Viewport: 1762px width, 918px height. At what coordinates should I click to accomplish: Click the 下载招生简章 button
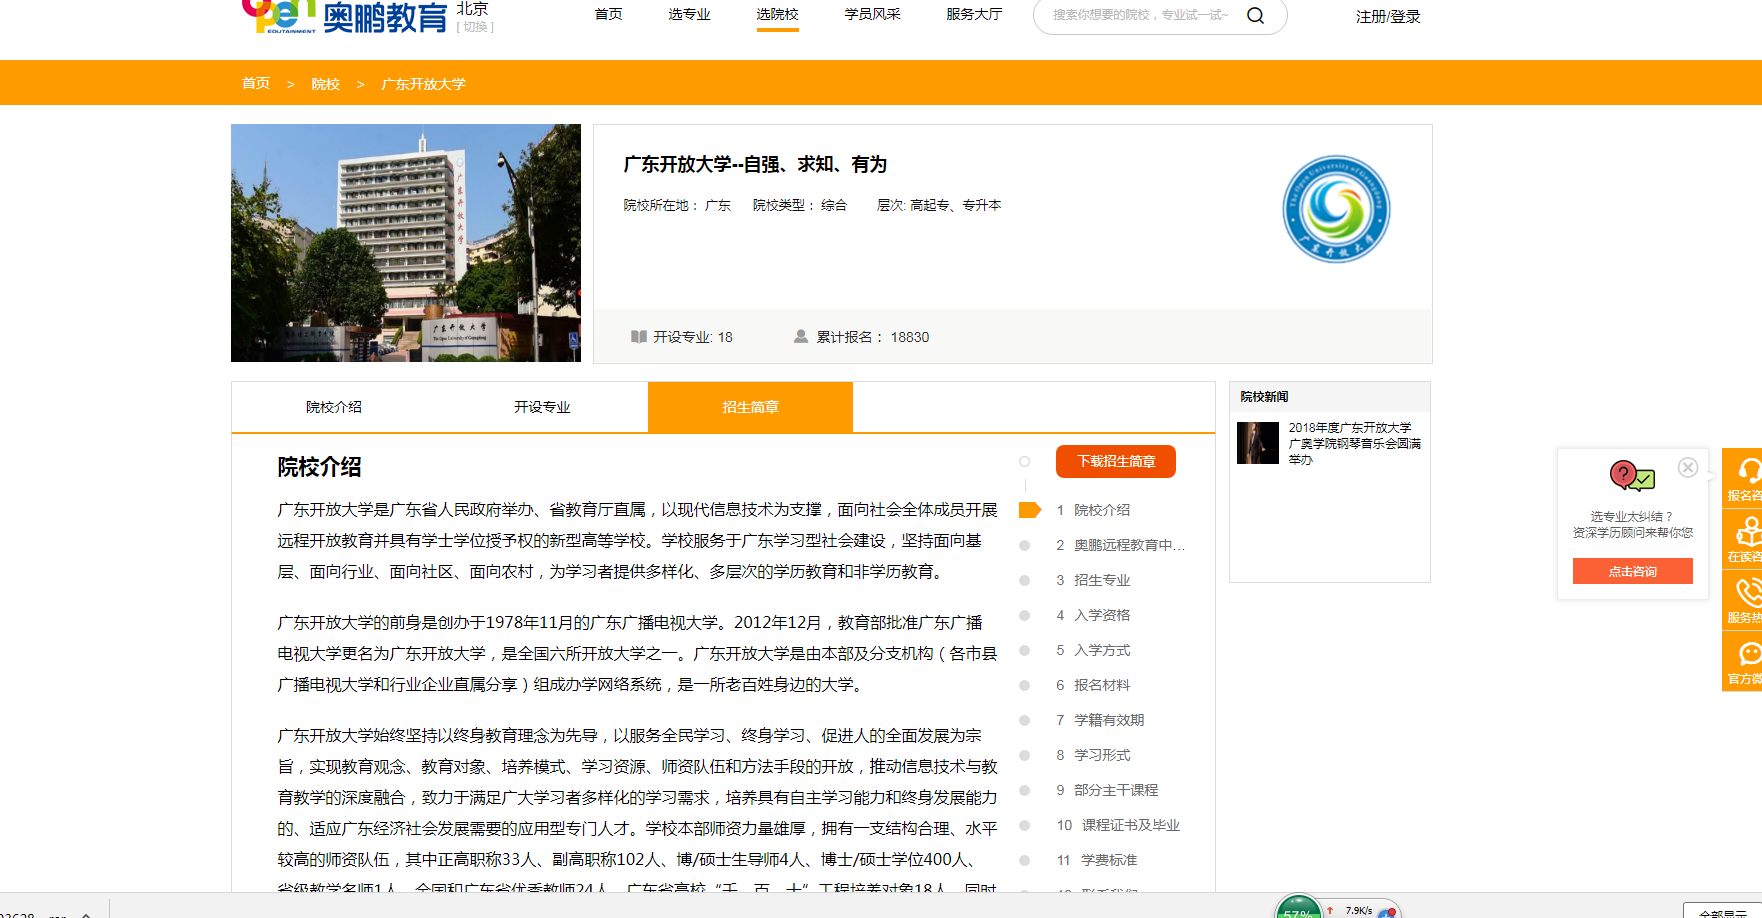tap(1116, 461)
